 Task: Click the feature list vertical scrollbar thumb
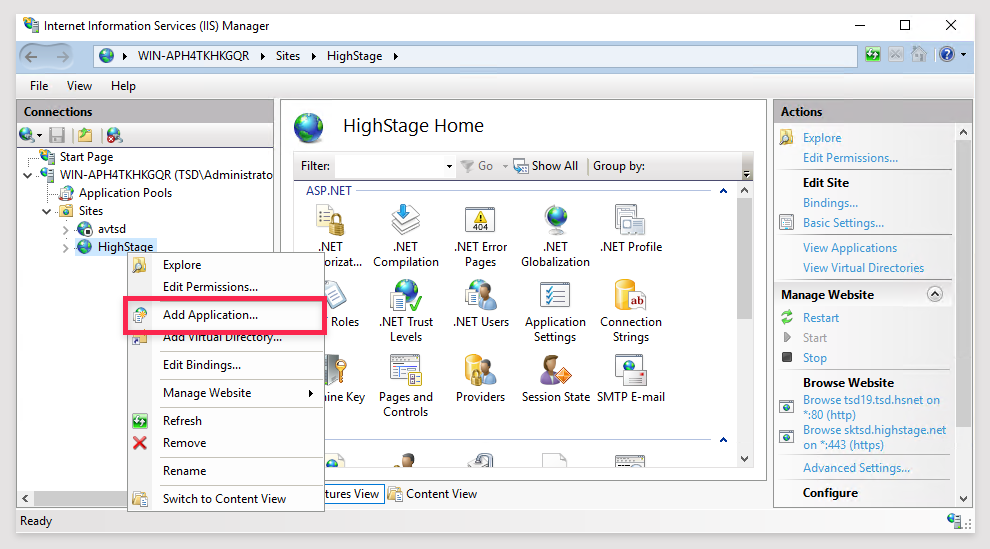tap(744, 259)
